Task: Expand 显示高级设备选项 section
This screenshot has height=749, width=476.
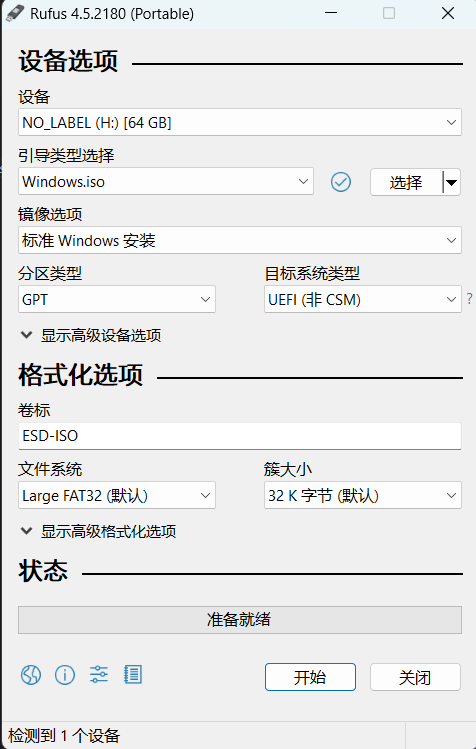Action: tap(91, 335)
